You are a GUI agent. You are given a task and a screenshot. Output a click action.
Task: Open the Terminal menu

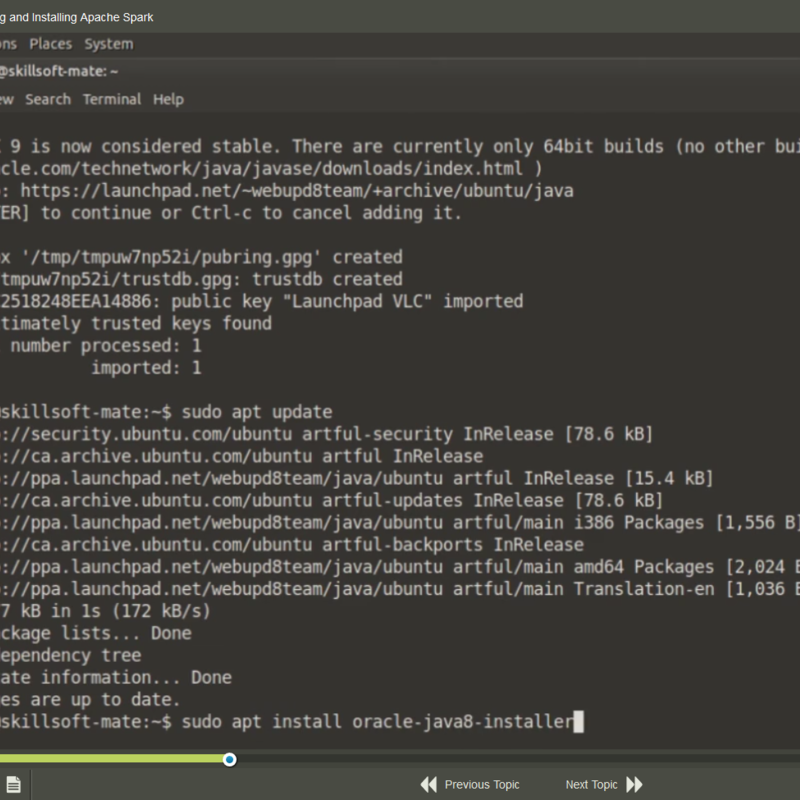(112, 99)
